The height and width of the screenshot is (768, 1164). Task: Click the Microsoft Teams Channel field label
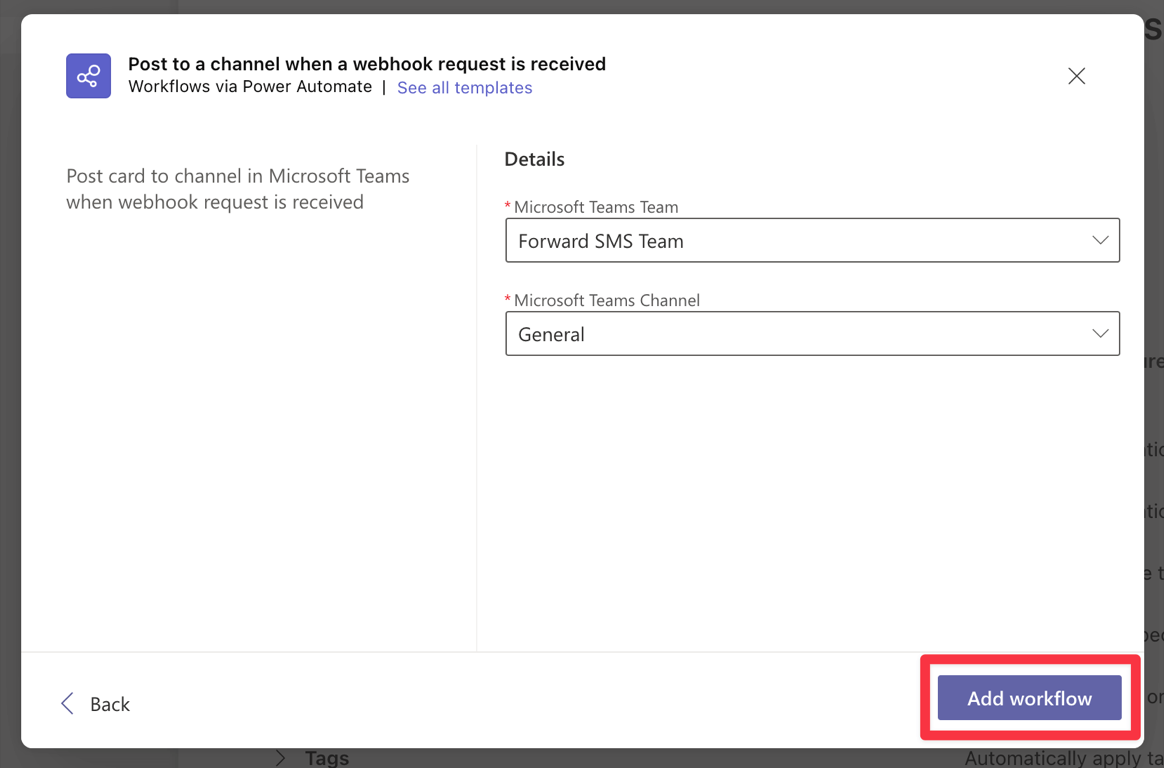[606, 300]
